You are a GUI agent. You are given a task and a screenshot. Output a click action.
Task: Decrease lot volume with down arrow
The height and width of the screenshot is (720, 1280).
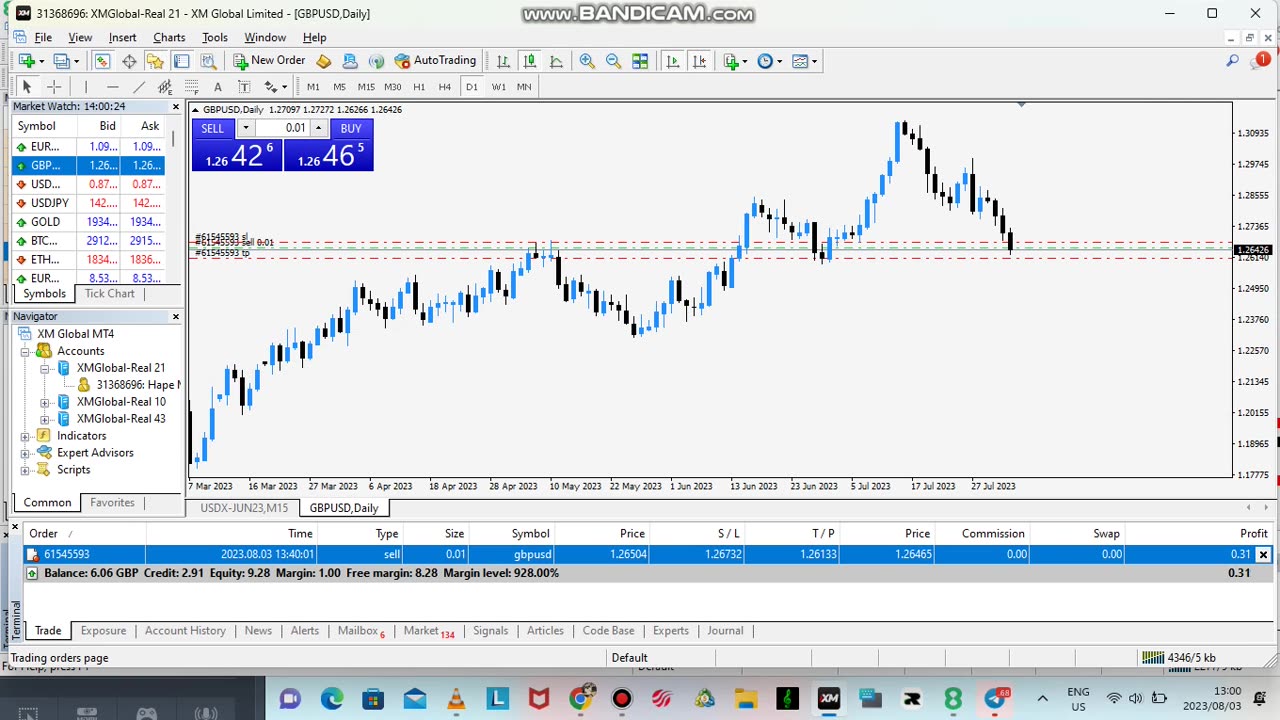[245, 128]
